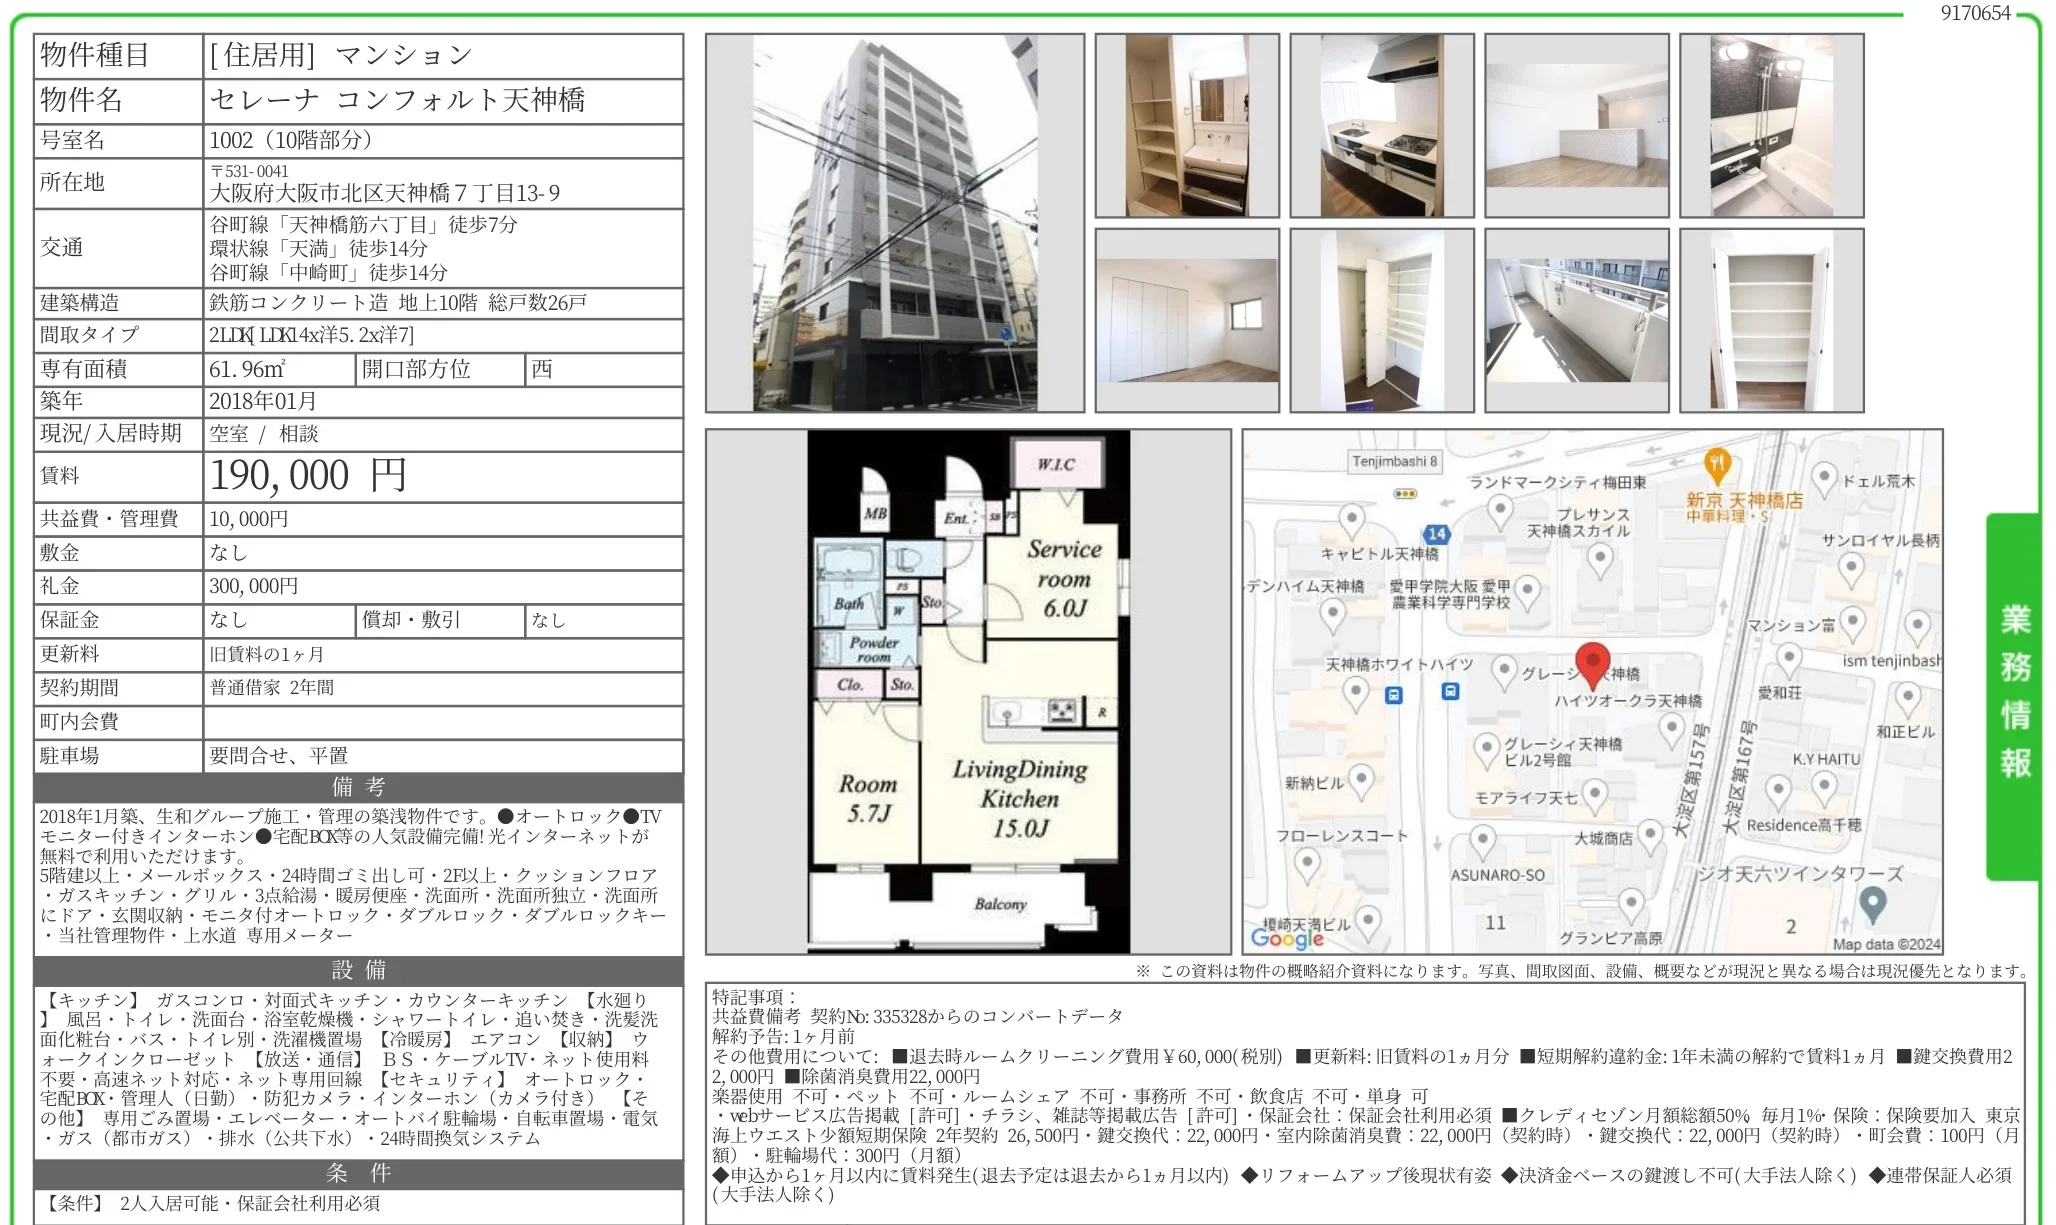Open the washbasin and shelving photo
The width and height of the screenshot is (2056, 1225).
click(1186, 126)
